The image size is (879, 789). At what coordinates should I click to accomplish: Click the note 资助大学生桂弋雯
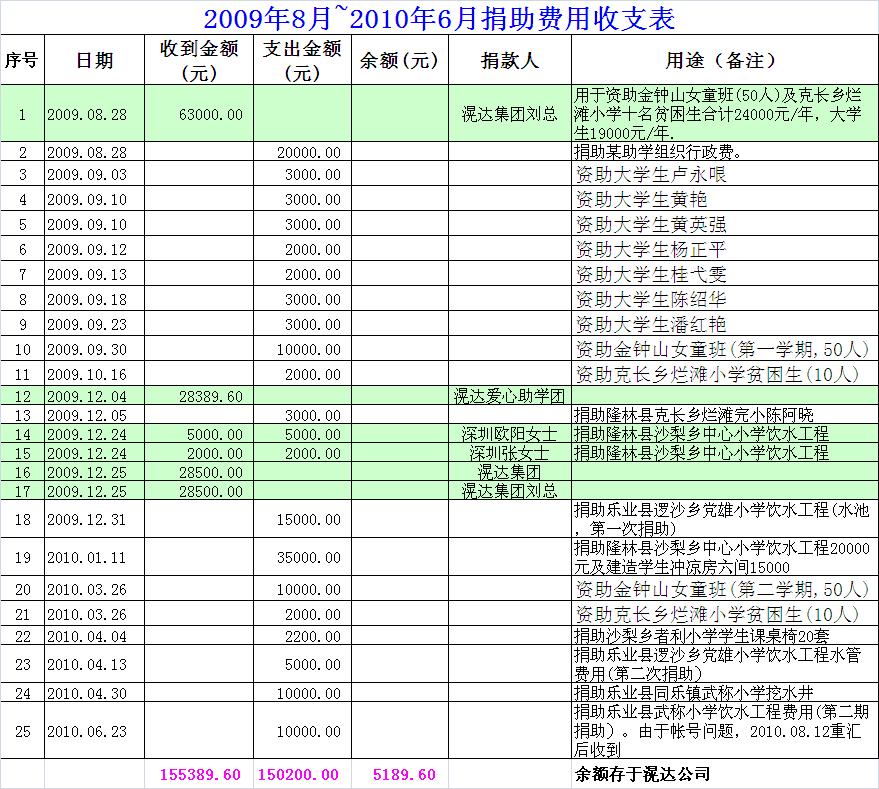click(651, 274)
